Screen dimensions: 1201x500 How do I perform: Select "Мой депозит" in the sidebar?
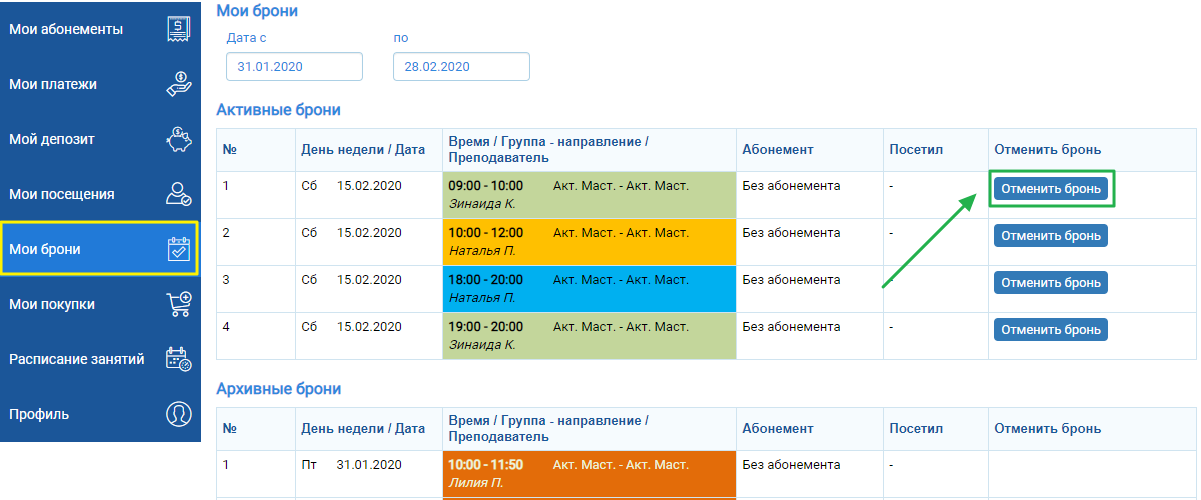pyautogui.click(x=52, y=139)
